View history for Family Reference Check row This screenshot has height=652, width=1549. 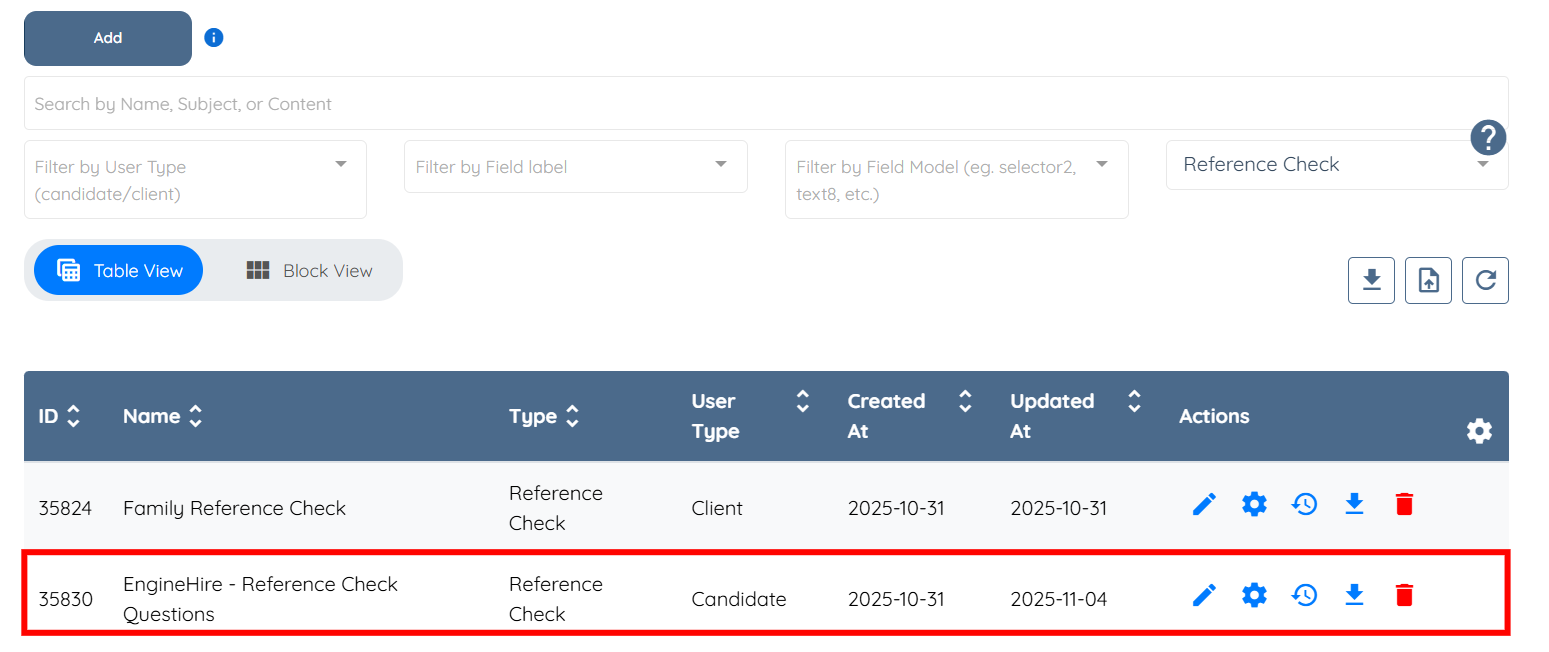1304,505
